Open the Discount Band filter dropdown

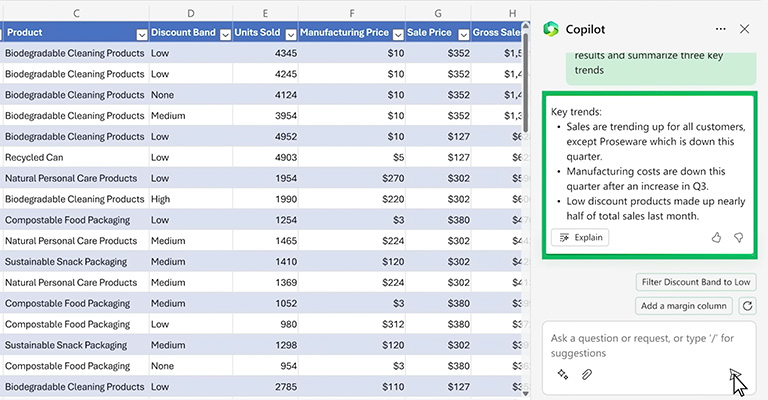click(x=224, y=33)
